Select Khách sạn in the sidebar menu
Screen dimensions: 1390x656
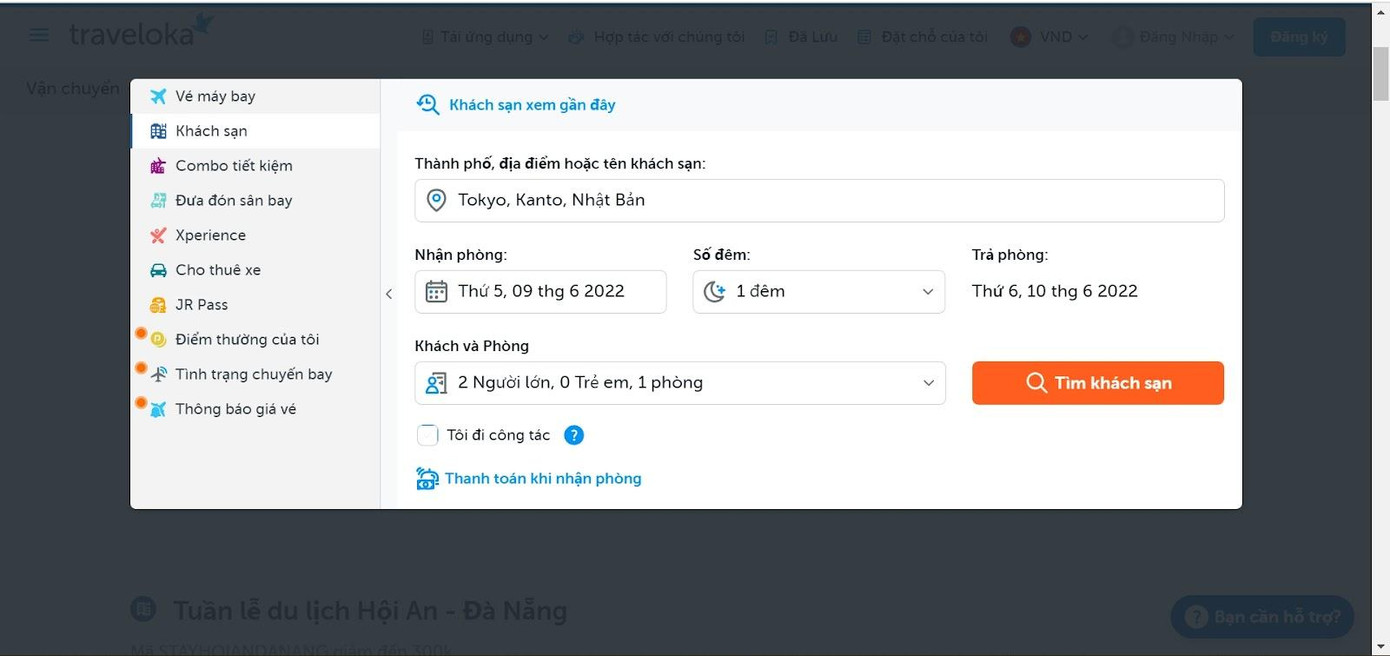click(211, 131)
